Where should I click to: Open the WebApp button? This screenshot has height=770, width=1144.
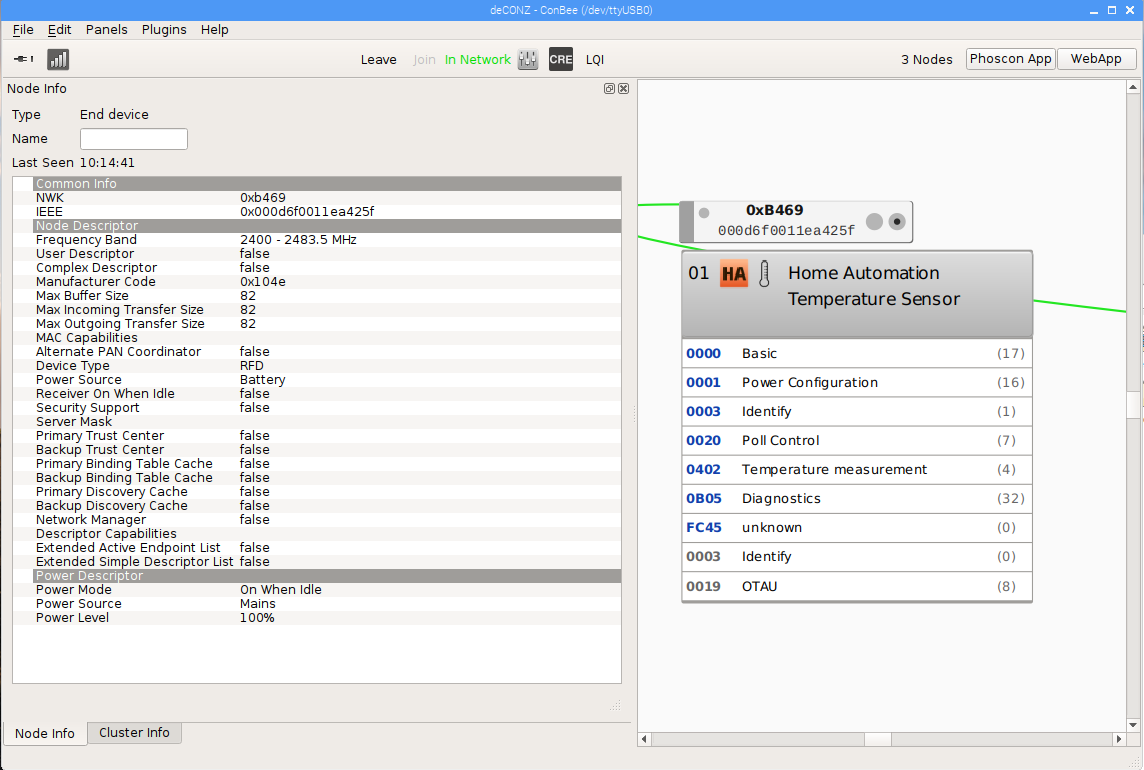(x=1096, y=59)
